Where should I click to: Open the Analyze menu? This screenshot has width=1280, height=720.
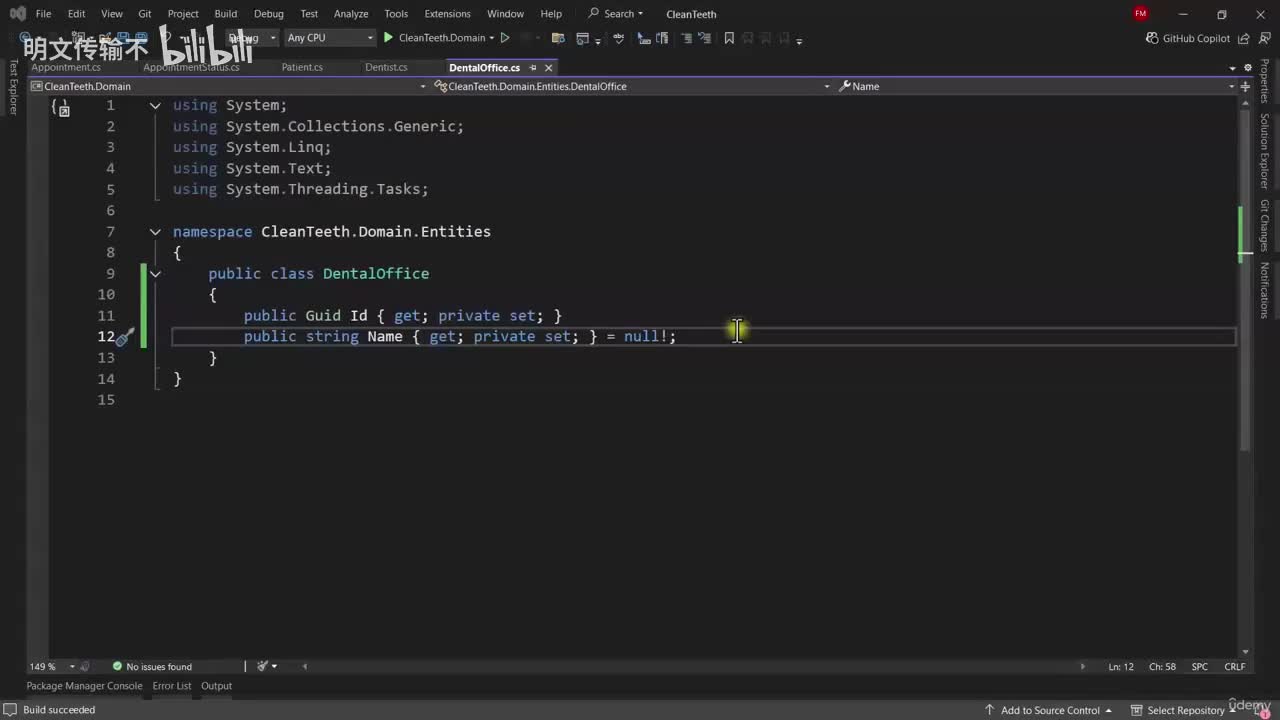pyautogui.click(x=351, y=14)
